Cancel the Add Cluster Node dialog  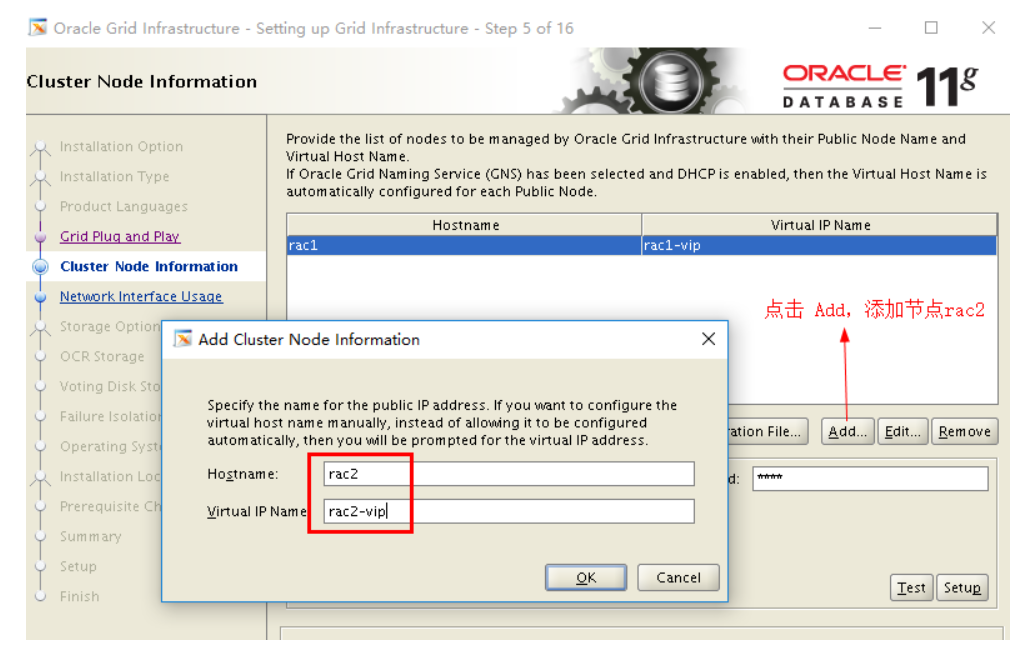(678, 578)
